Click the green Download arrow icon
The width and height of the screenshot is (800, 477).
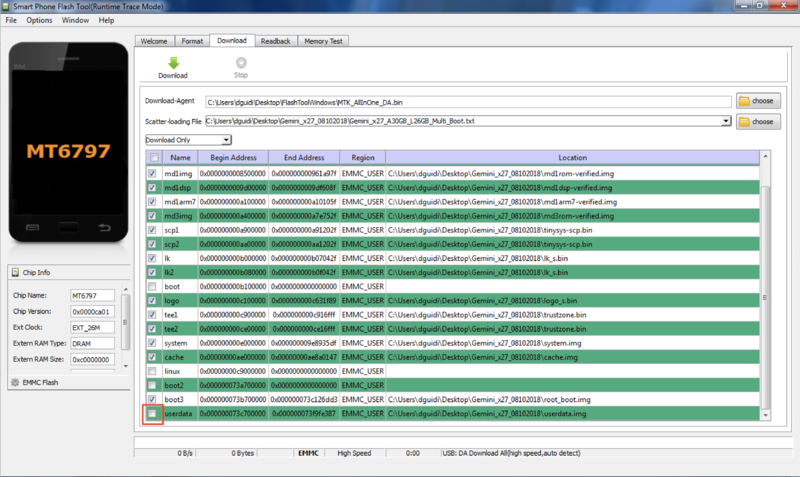point(173,62)
